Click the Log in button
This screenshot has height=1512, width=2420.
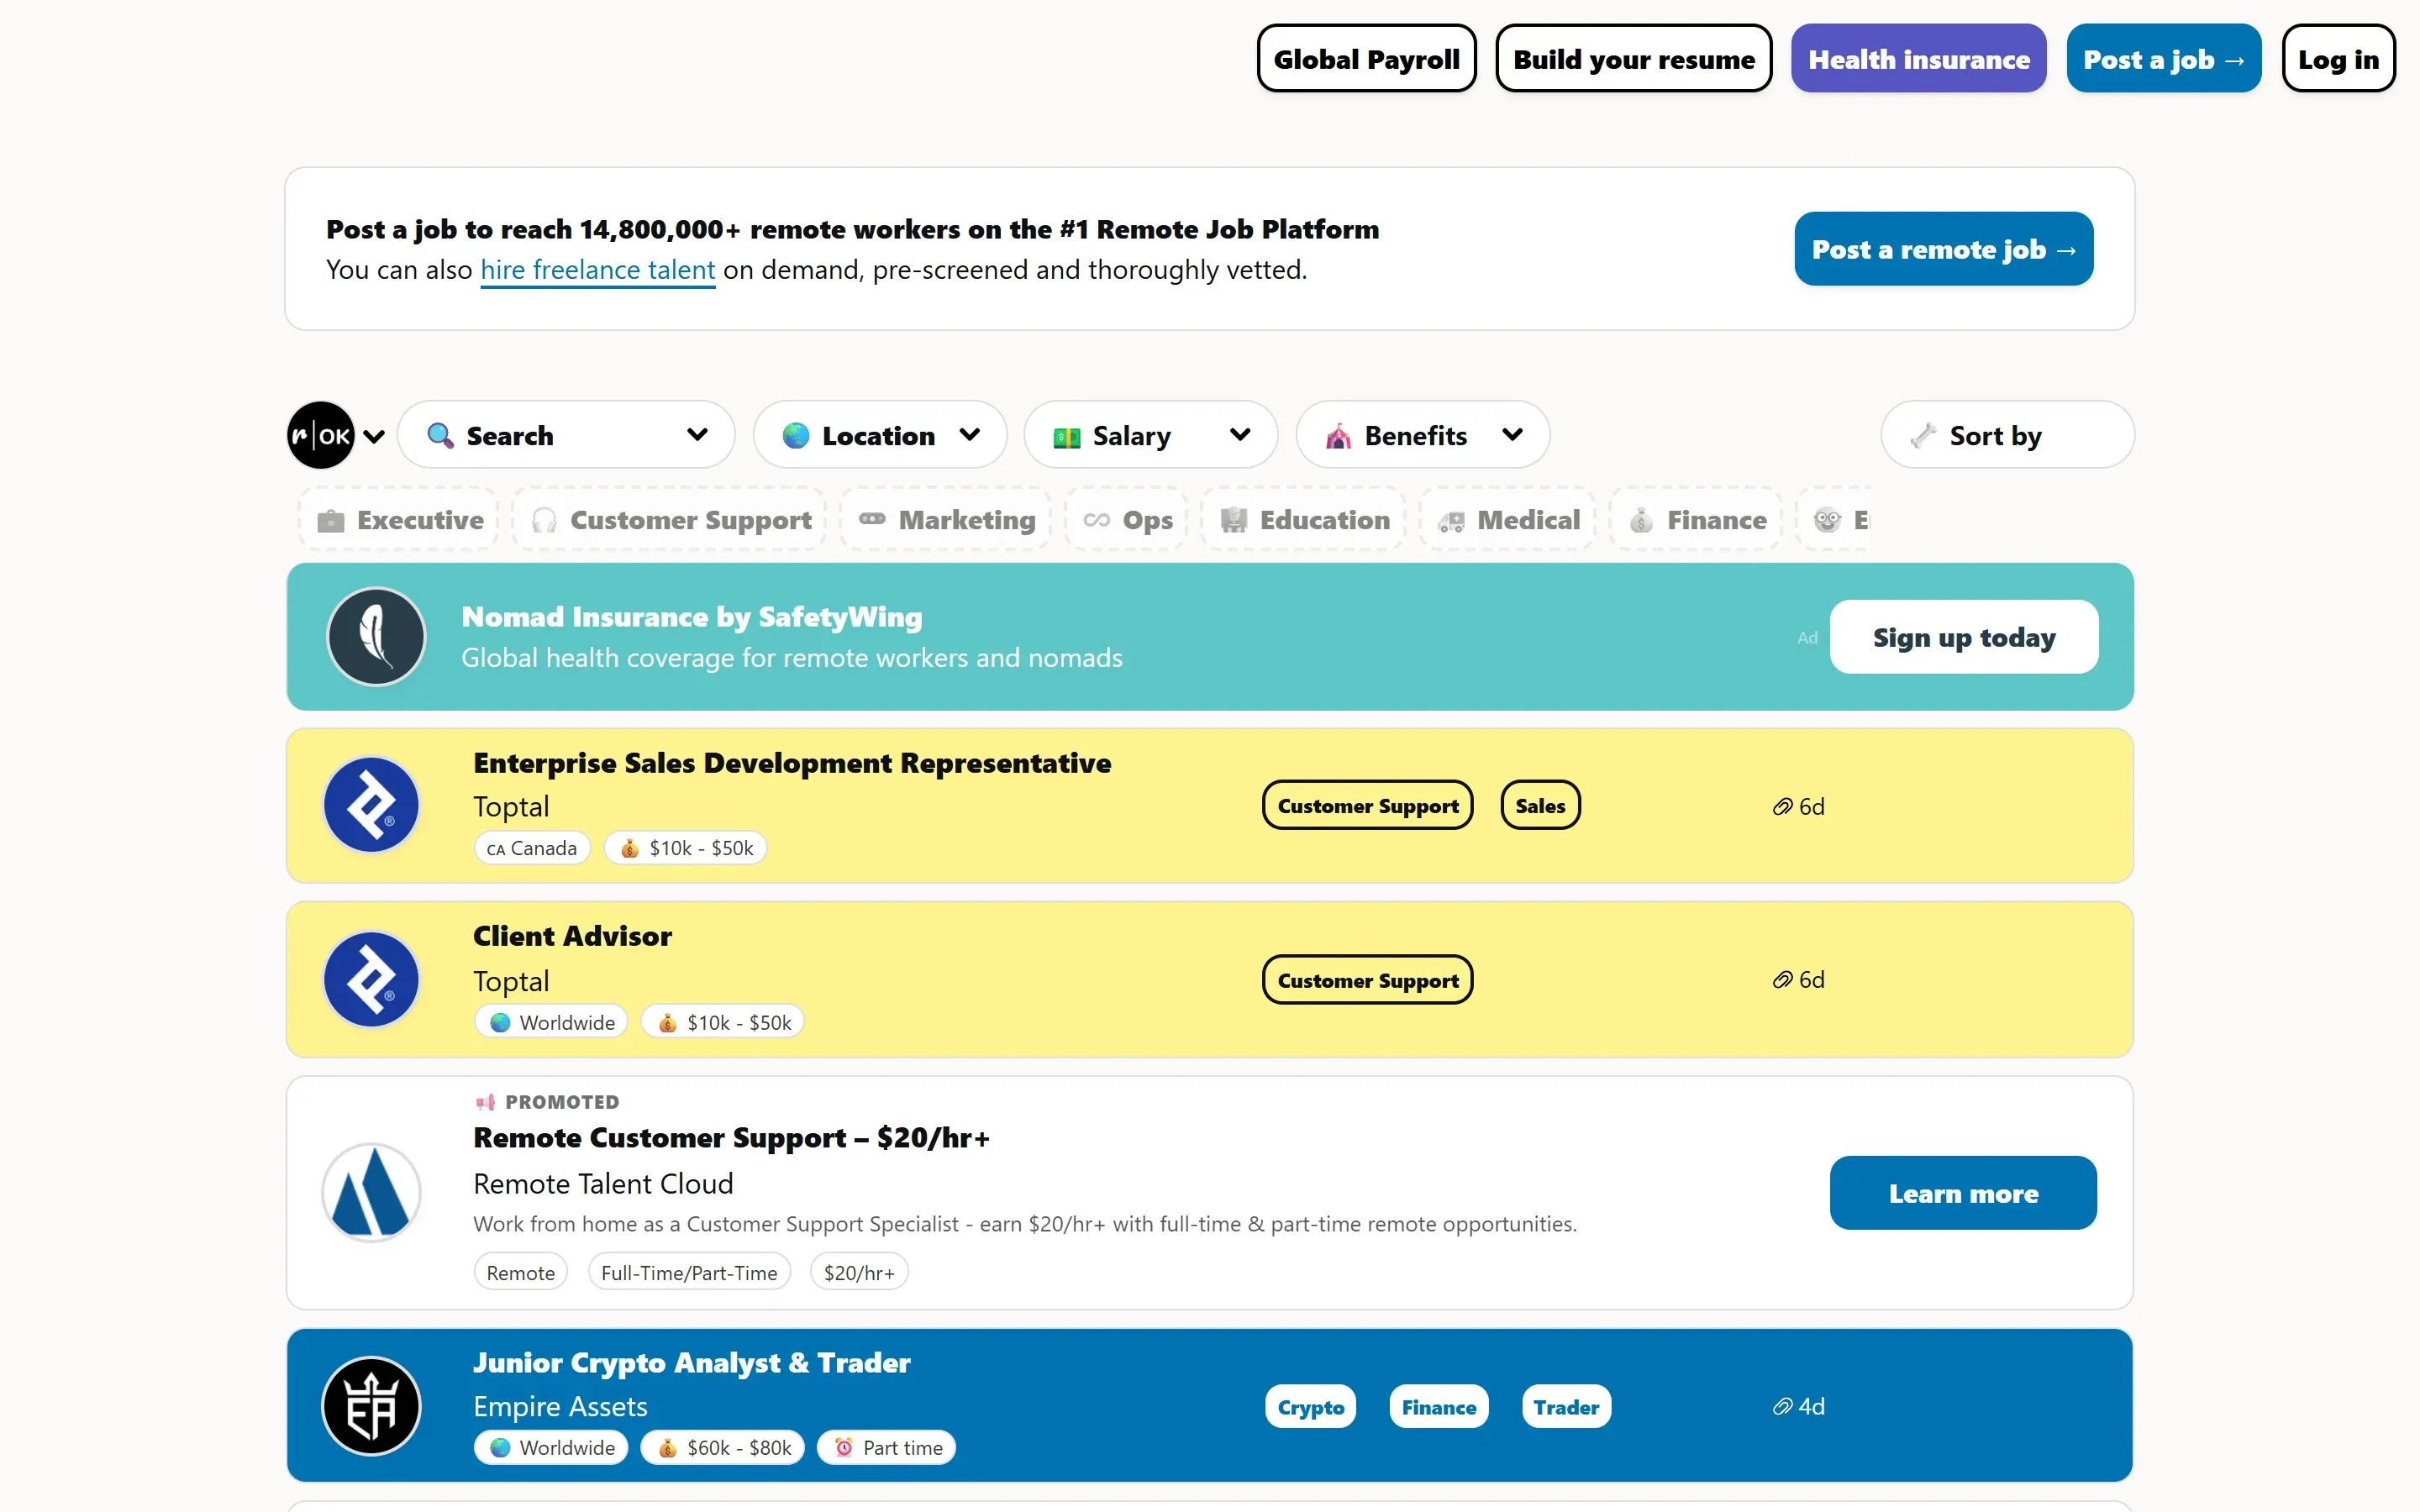[2338, 59]
